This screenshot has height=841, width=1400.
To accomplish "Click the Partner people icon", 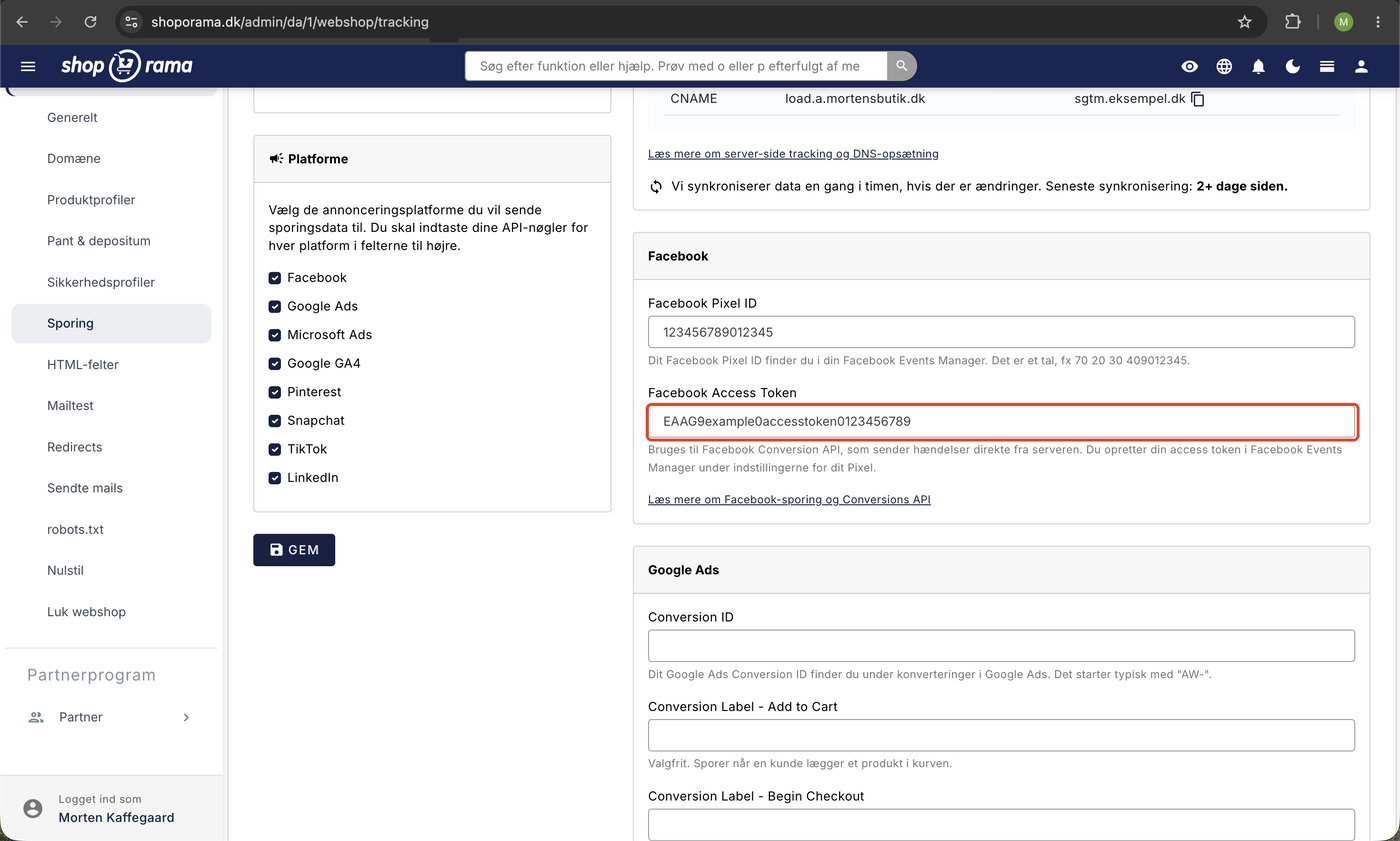I will (36, 717).
